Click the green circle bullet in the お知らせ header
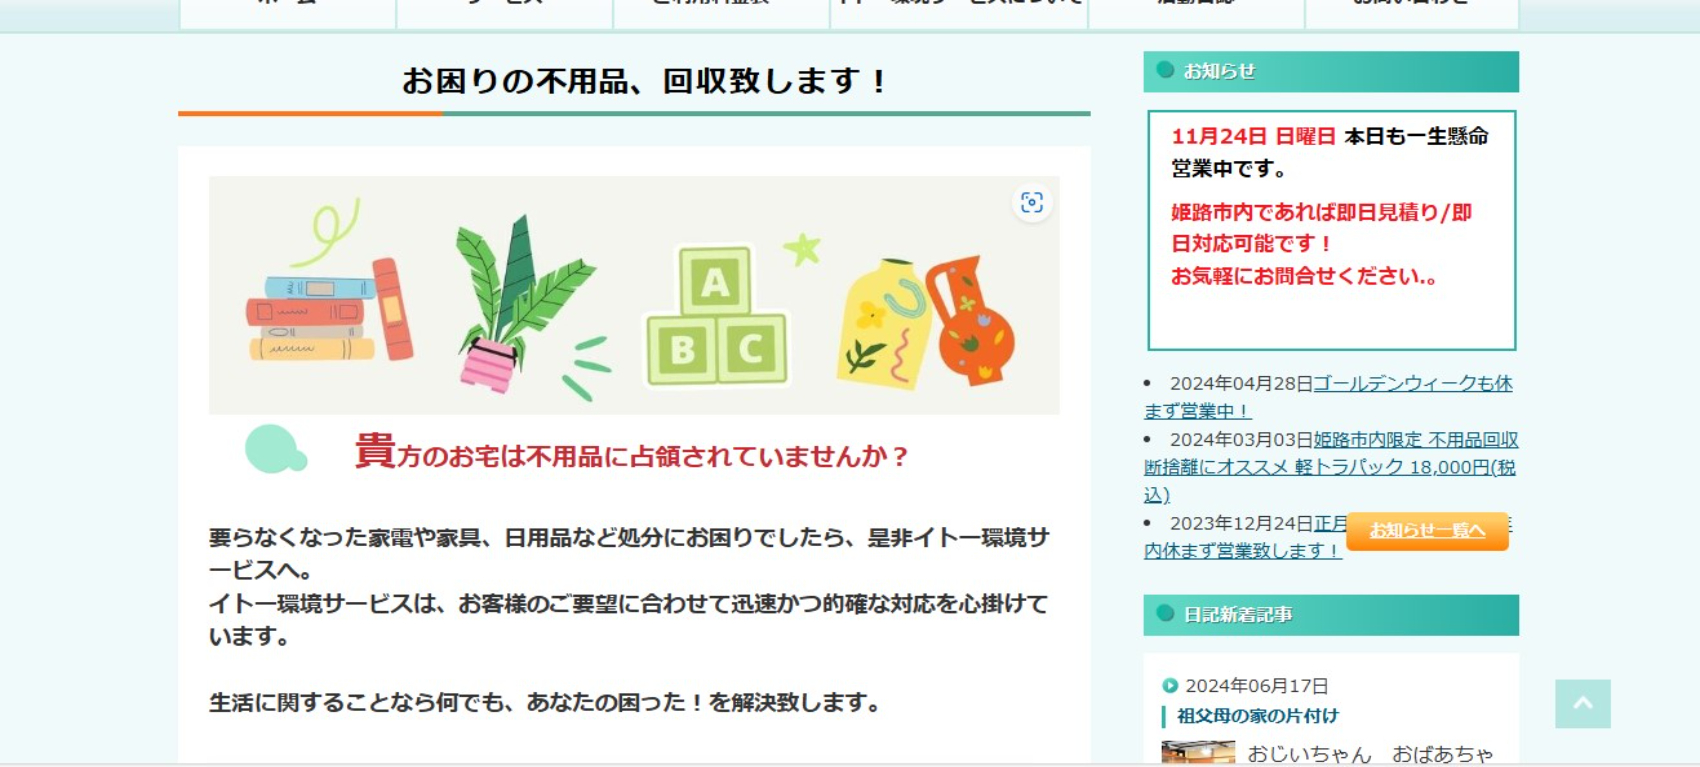 pyautogui.click(x=1164, y=70)
